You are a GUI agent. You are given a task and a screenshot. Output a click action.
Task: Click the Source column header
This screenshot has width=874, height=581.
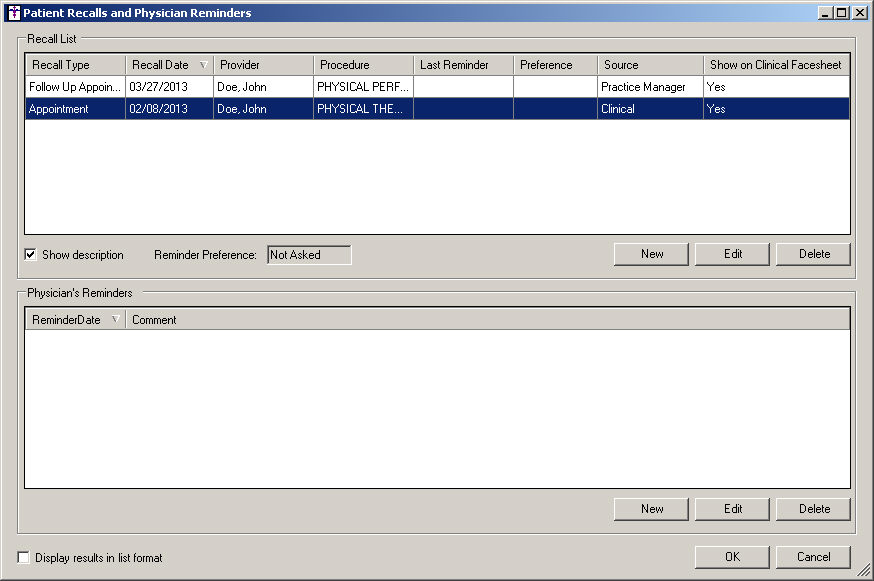[621, 65]
